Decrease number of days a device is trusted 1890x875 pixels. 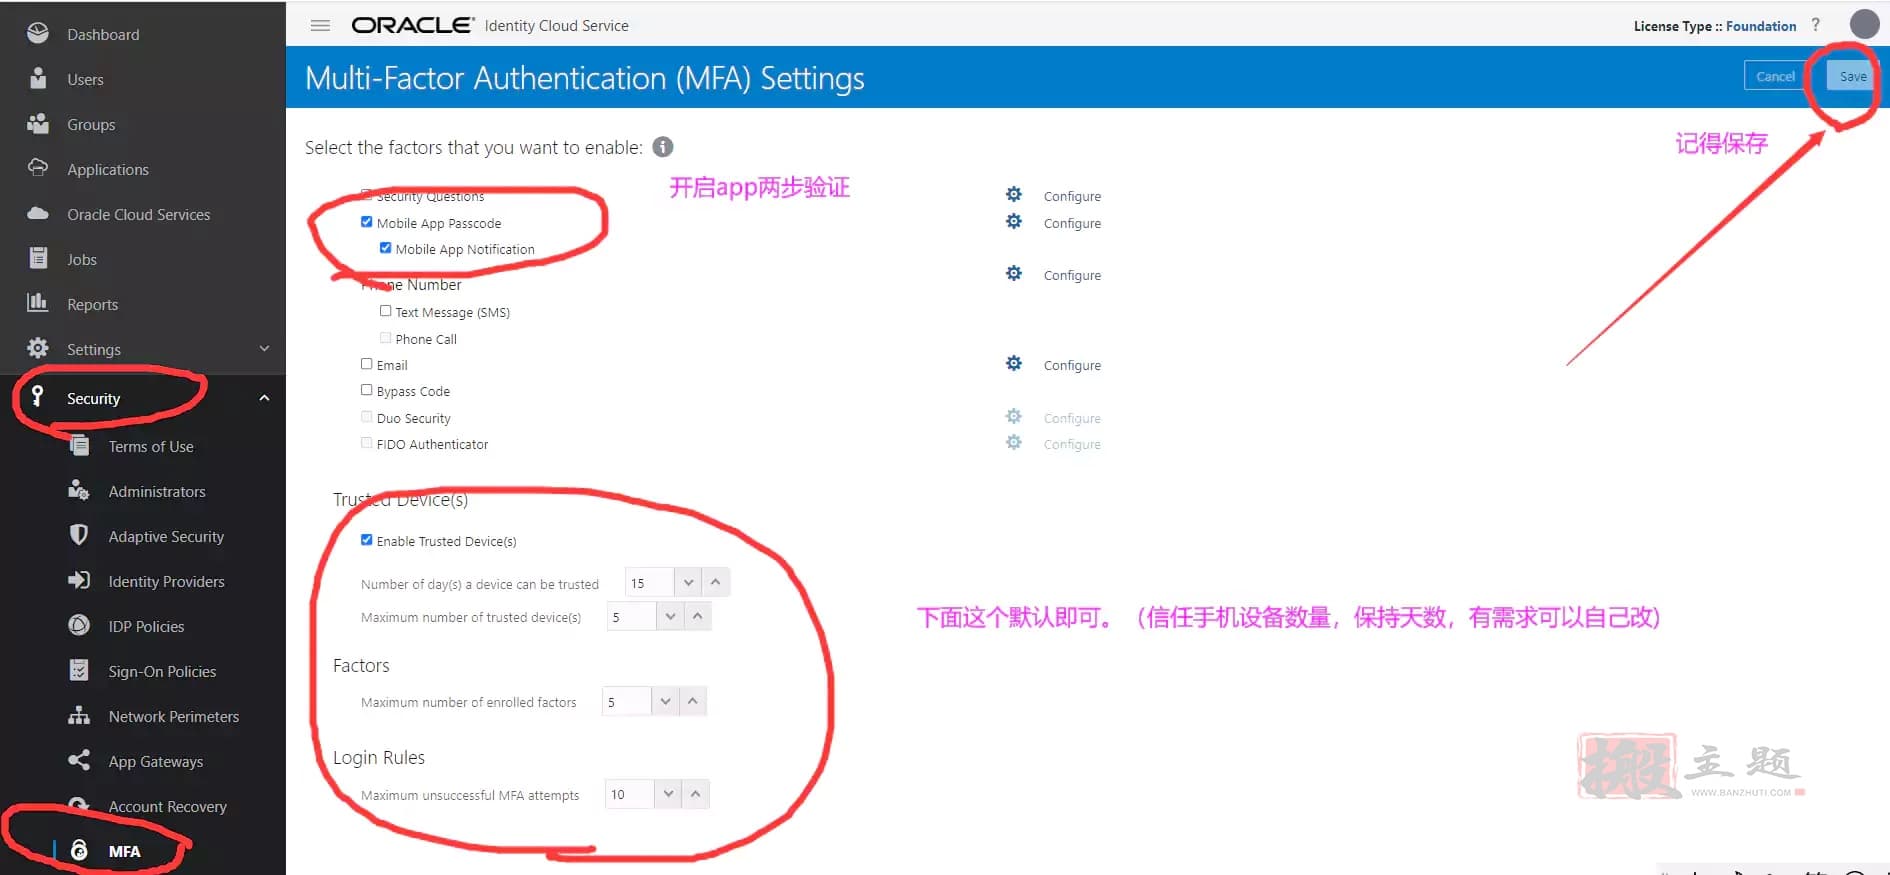688,582
